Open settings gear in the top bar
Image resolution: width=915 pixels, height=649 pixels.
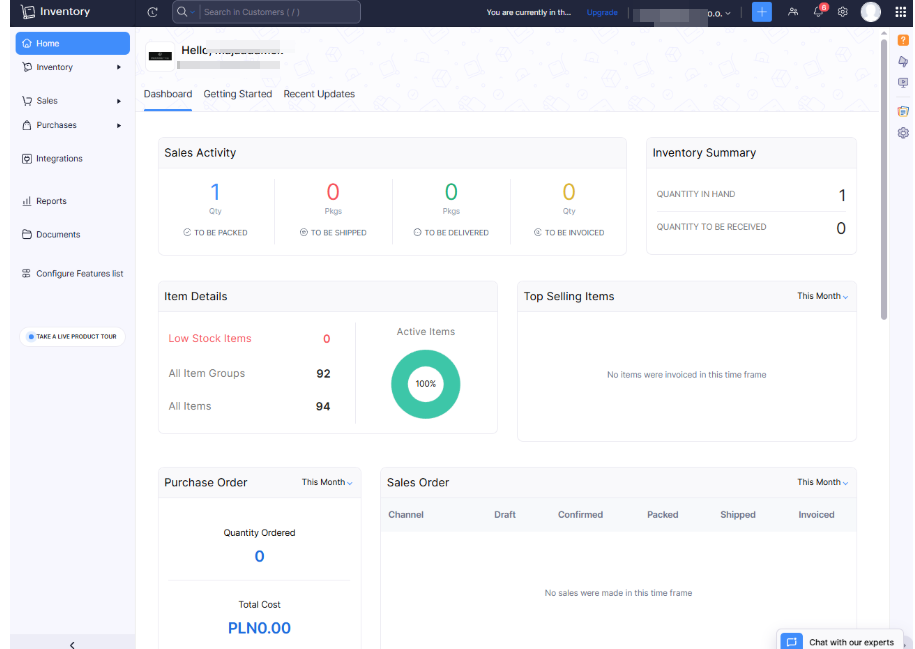pos(842,11)
